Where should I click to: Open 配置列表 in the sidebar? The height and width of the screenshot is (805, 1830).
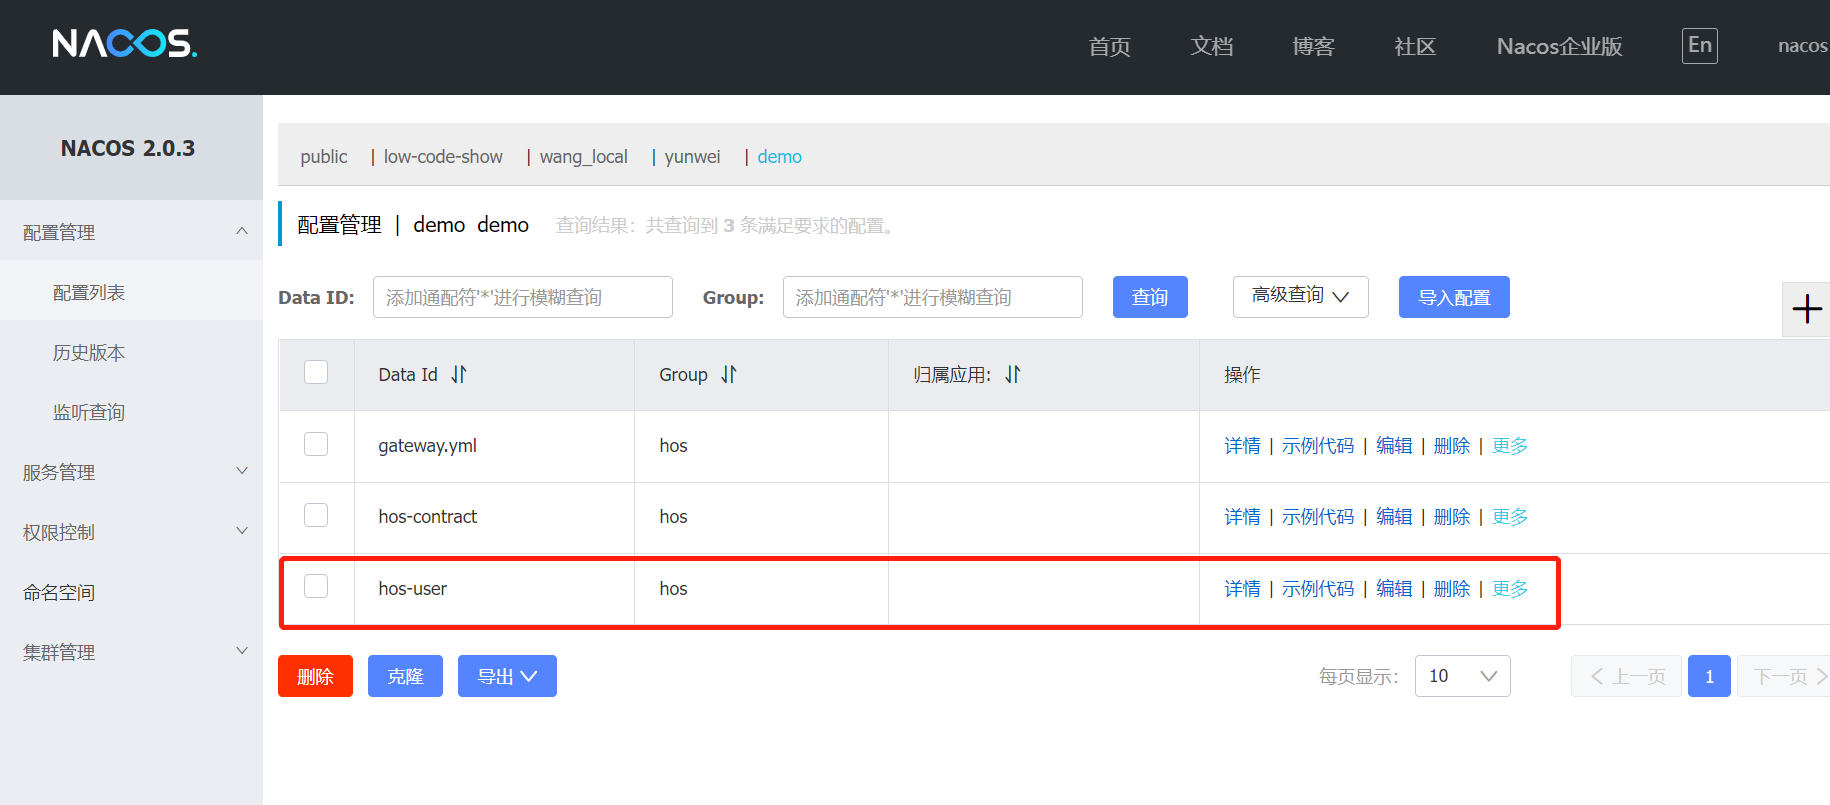coord(131,292)
